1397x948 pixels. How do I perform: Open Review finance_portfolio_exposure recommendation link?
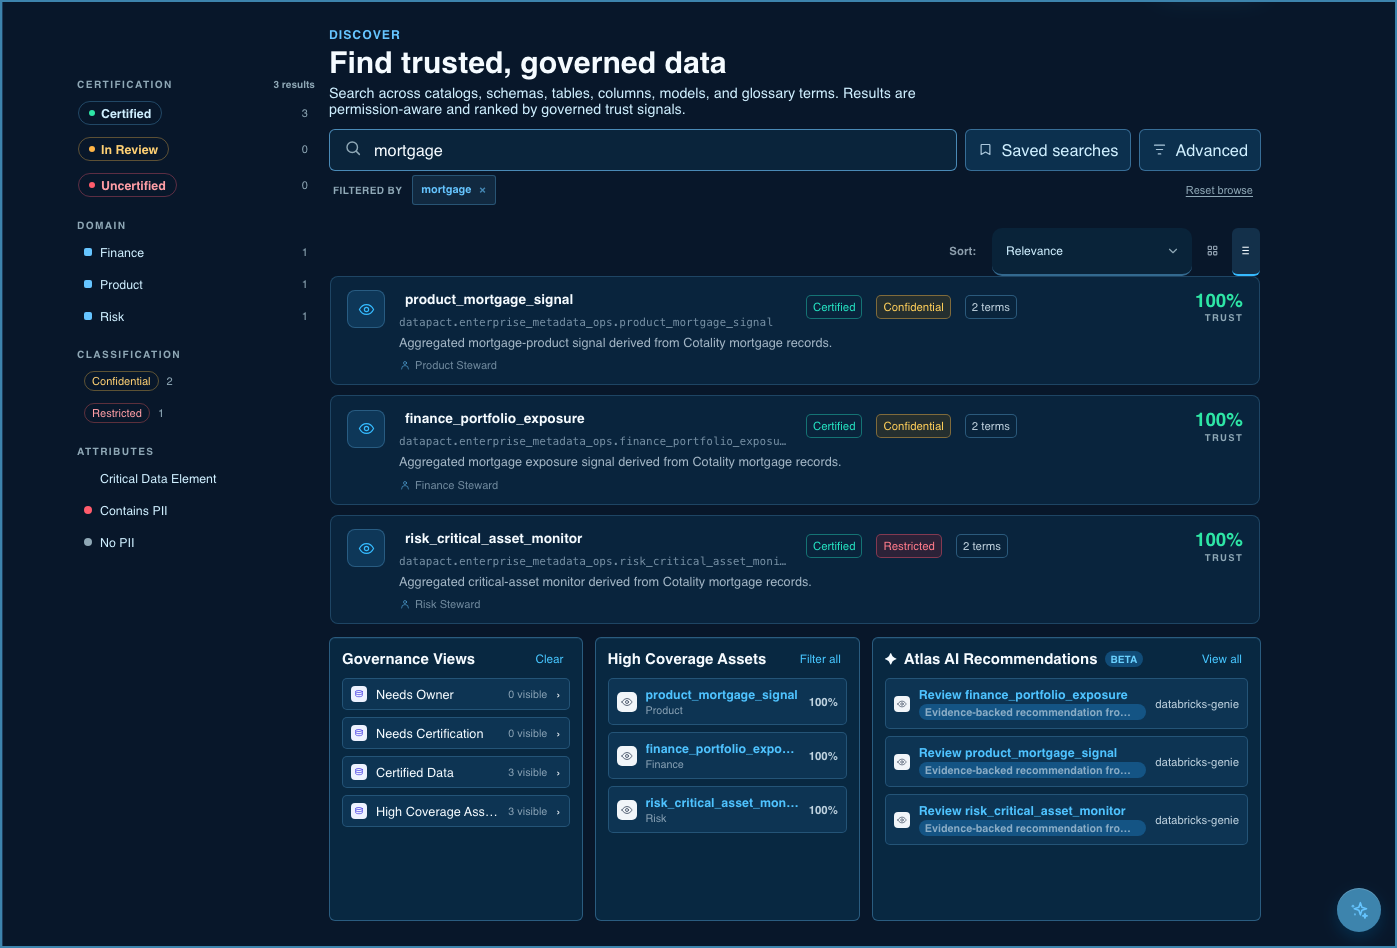coord(1023,695)
